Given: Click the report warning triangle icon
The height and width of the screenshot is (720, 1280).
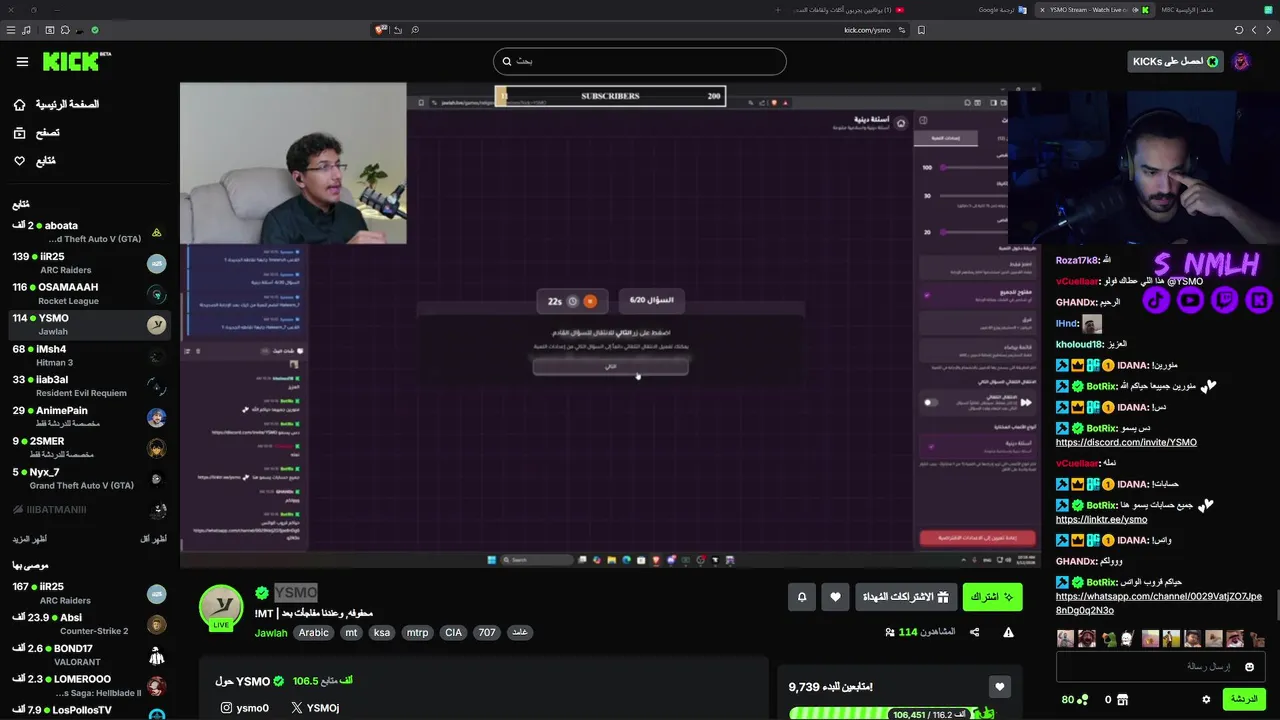Looking at the screenshot, I should click(x=1008, y=632).
